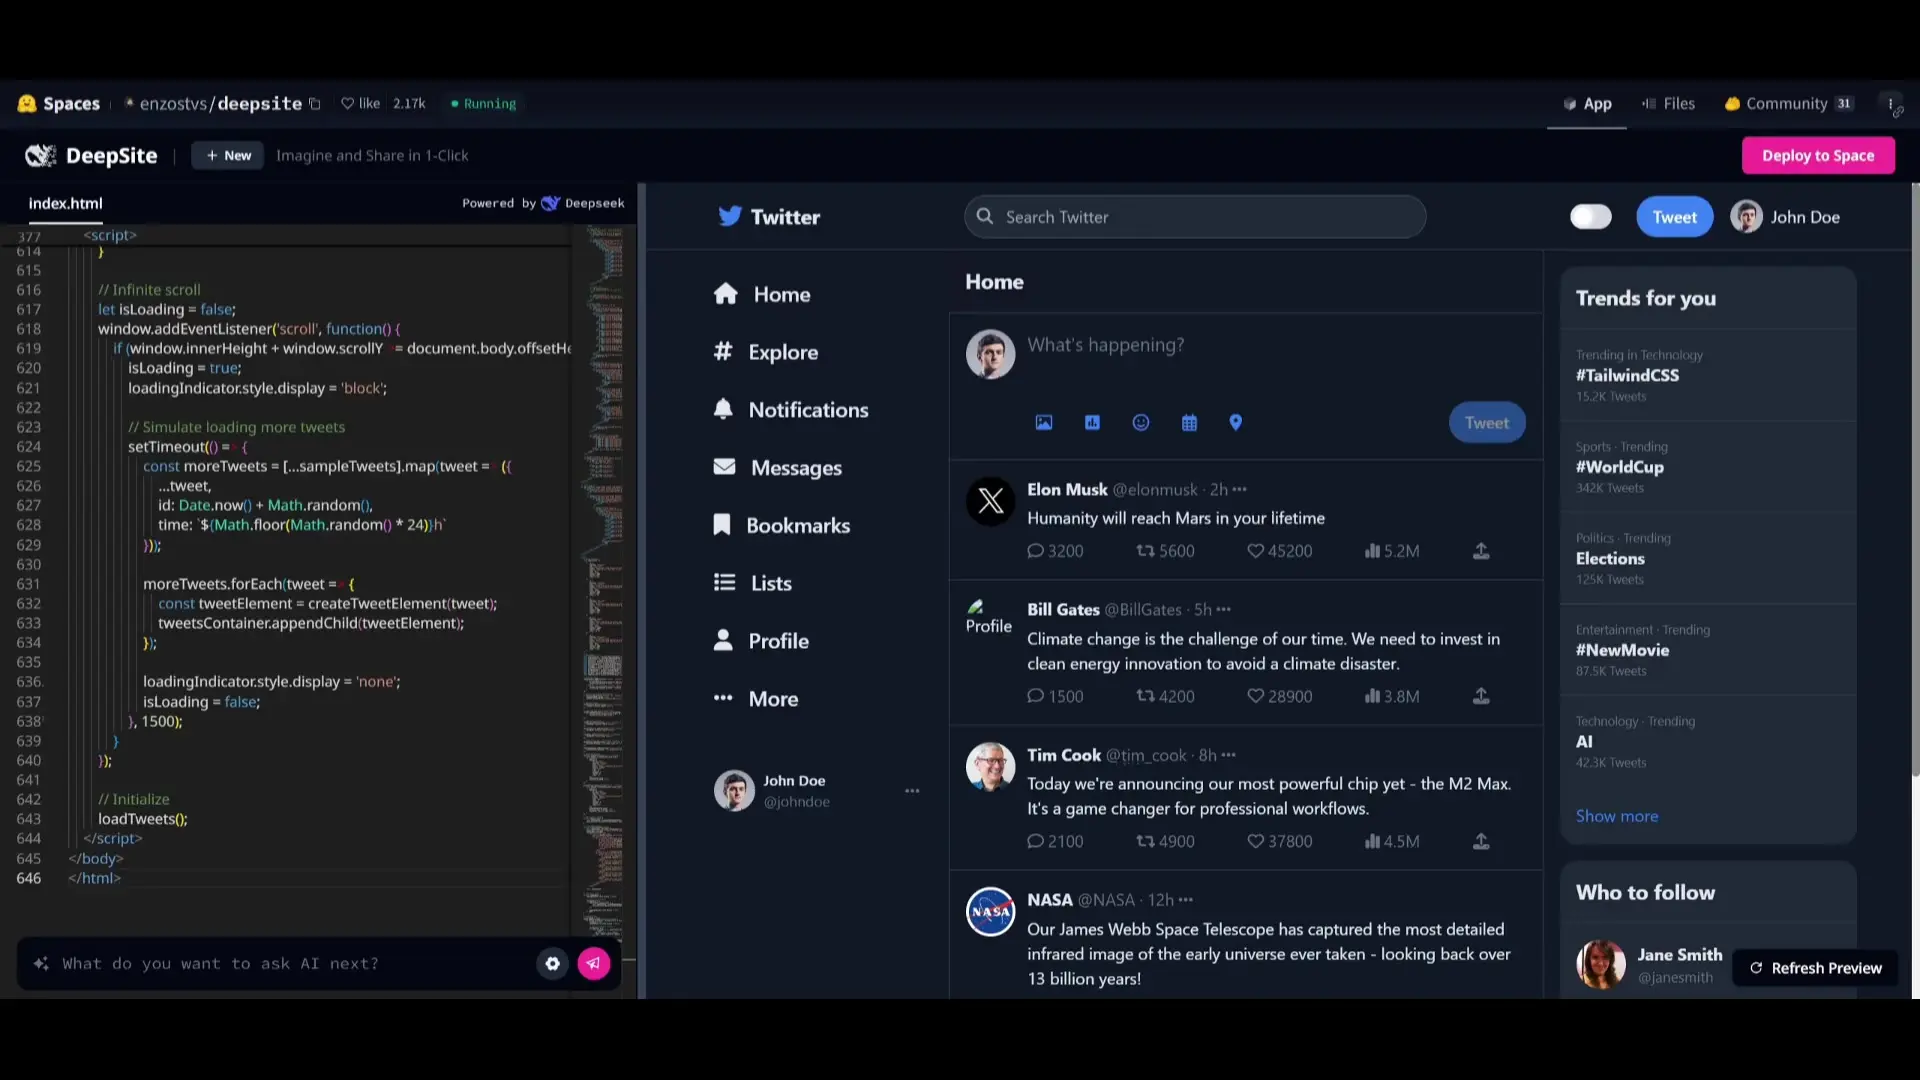Screen dimensions: 1920x1080
Task: Click the New button in DeepSite
Action: click(228, 156)
